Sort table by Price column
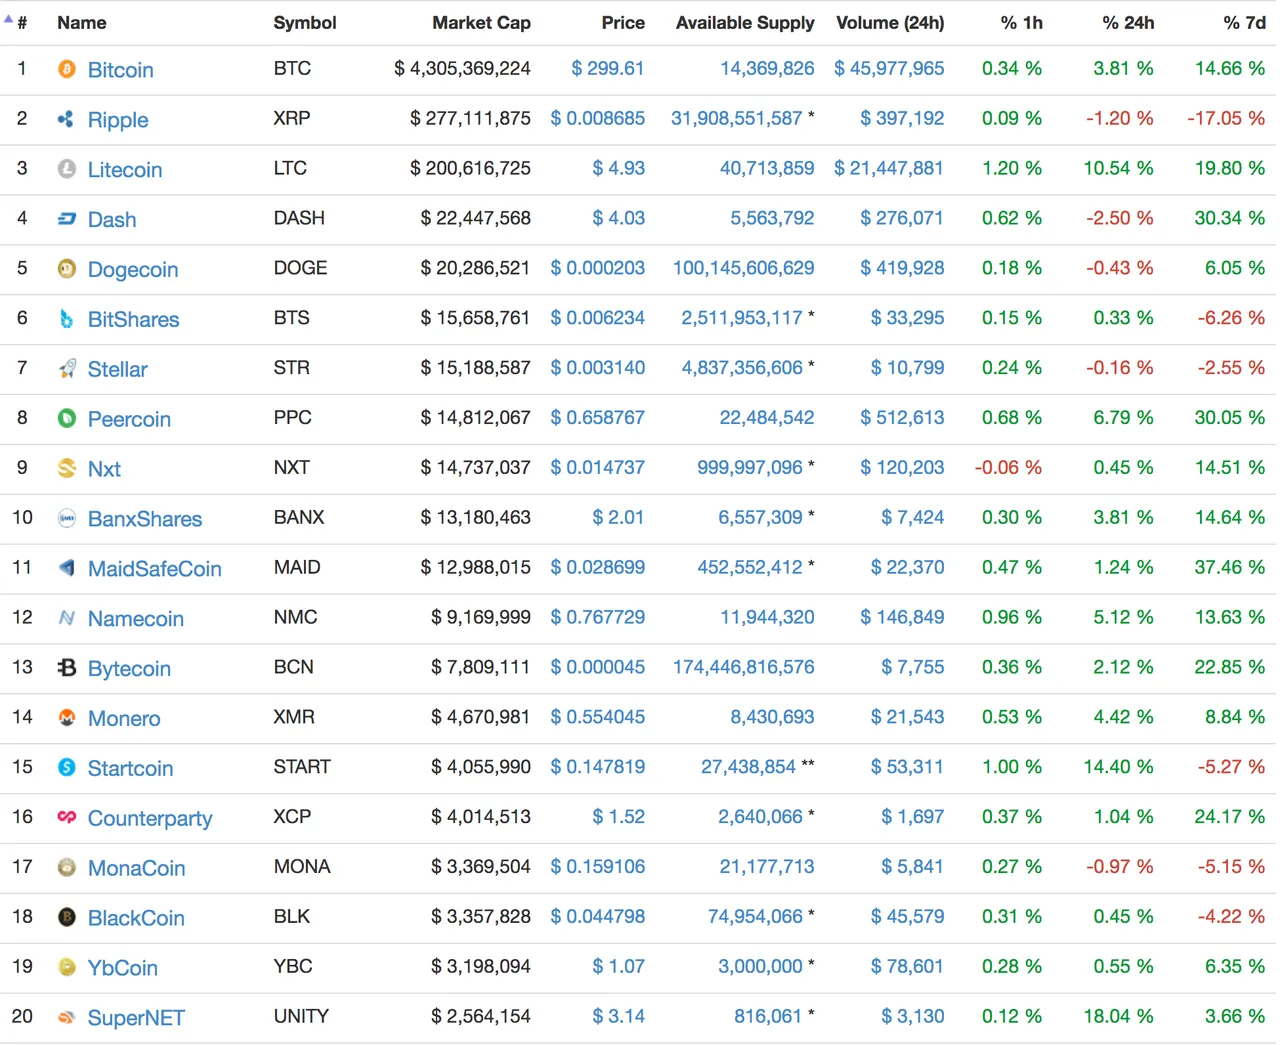Viewport: 1280px width, 1045px height. (623, 23)
